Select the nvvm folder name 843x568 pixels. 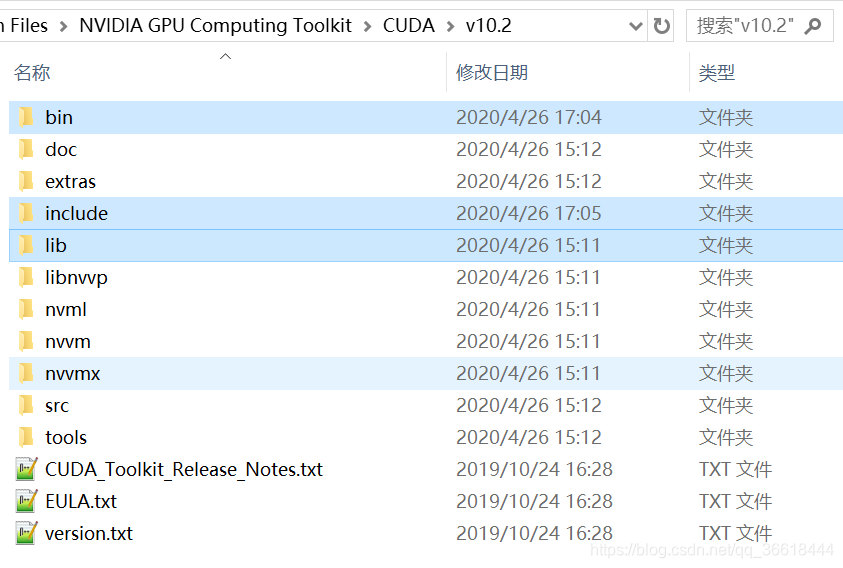click(68, 342)
